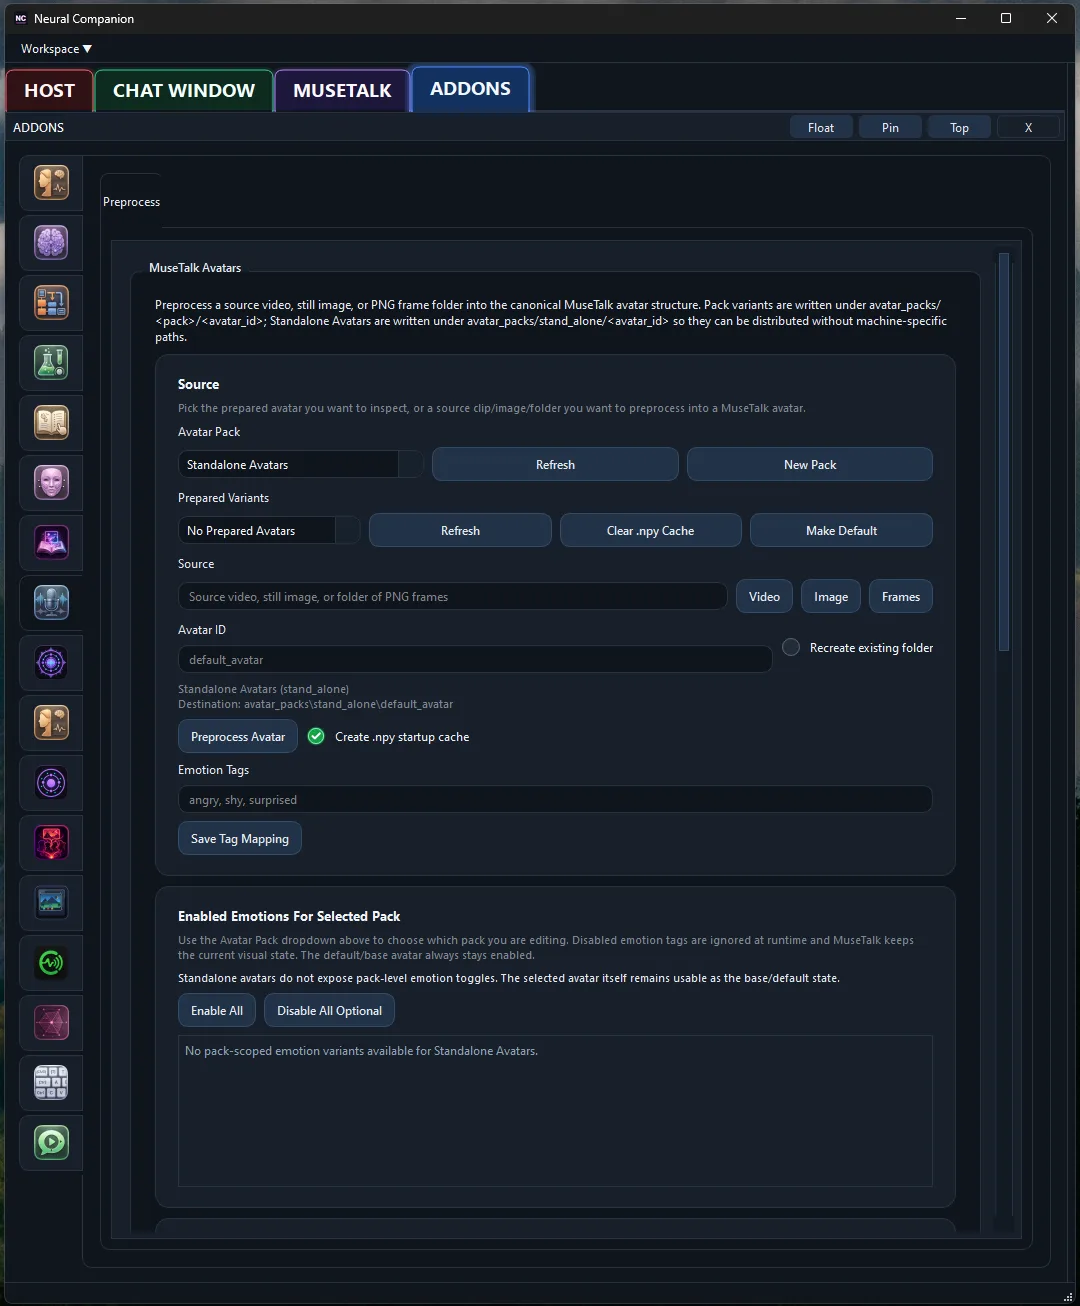This screenshot has height=1306, width=1080.
Task: Open the pink hexagonal mesh addon icon
Action: coord(51,1023)
